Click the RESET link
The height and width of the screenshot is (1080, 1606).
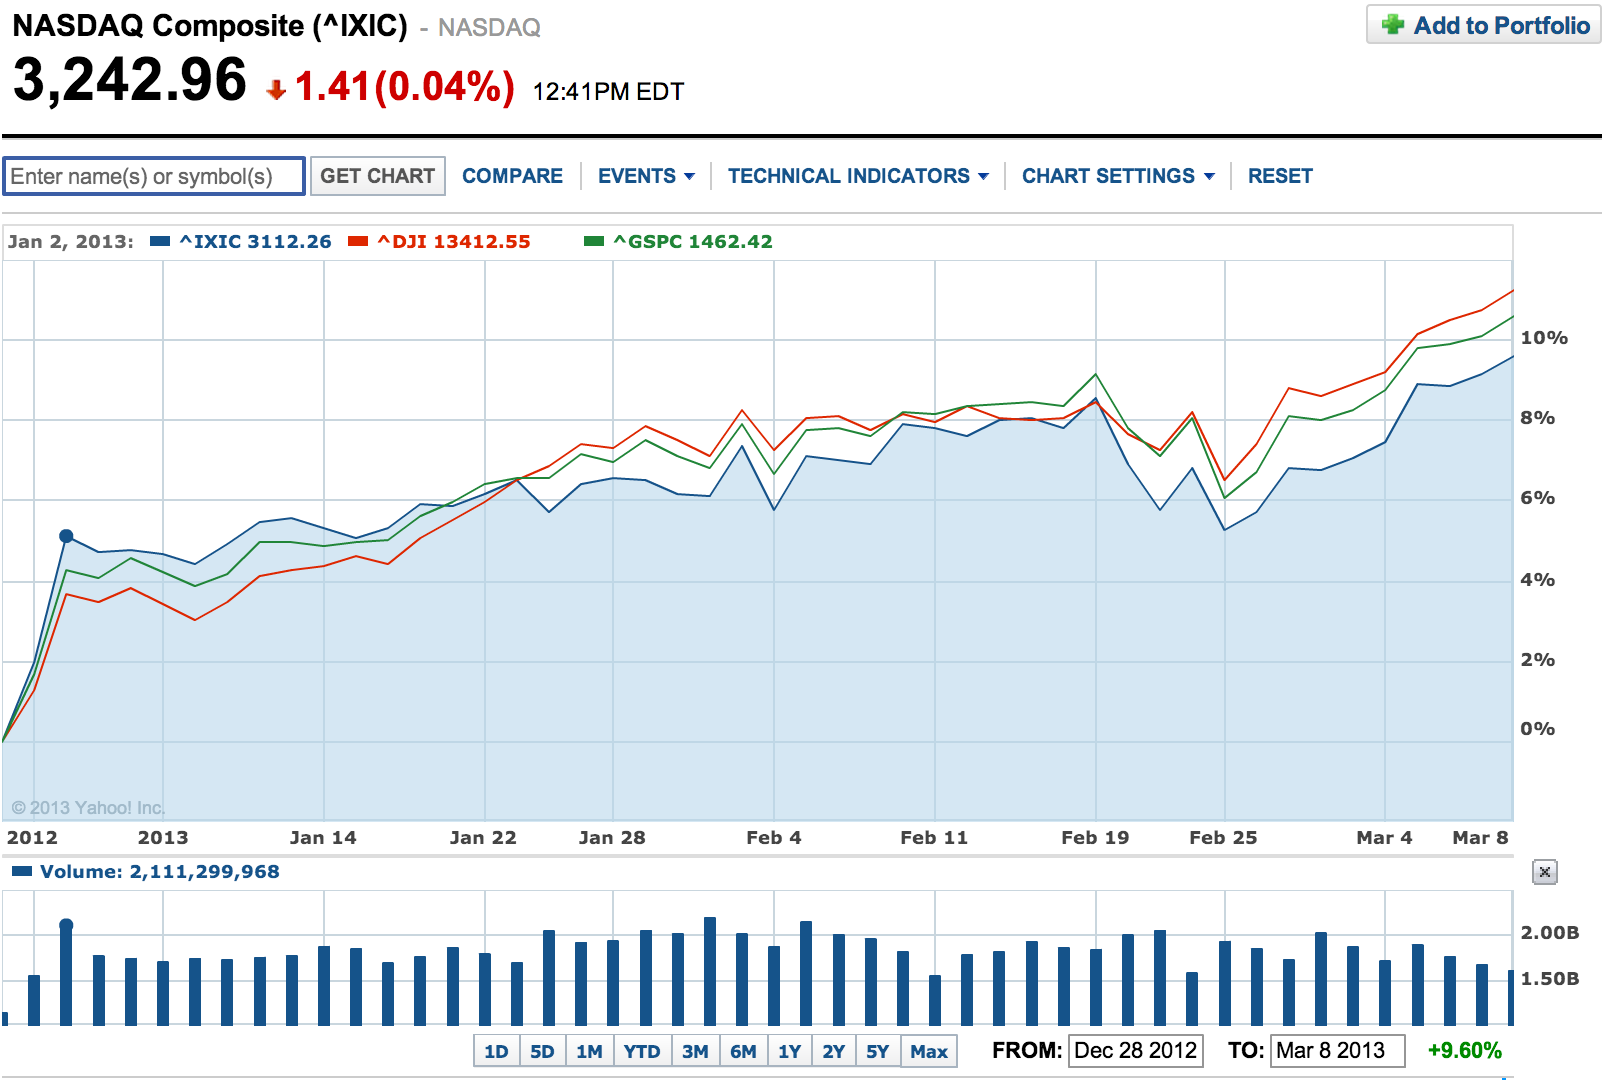[x=1280, y=176]
